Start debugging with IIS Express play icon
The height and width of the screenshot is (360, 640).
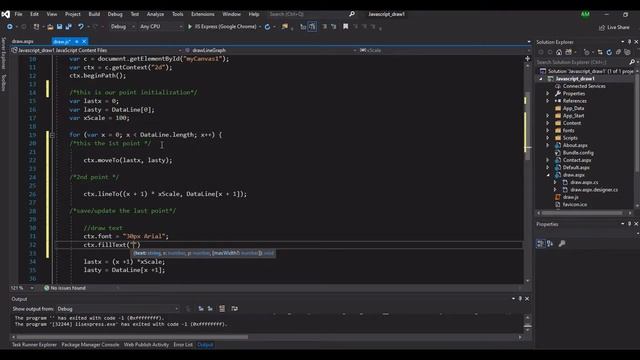(190, 27)
